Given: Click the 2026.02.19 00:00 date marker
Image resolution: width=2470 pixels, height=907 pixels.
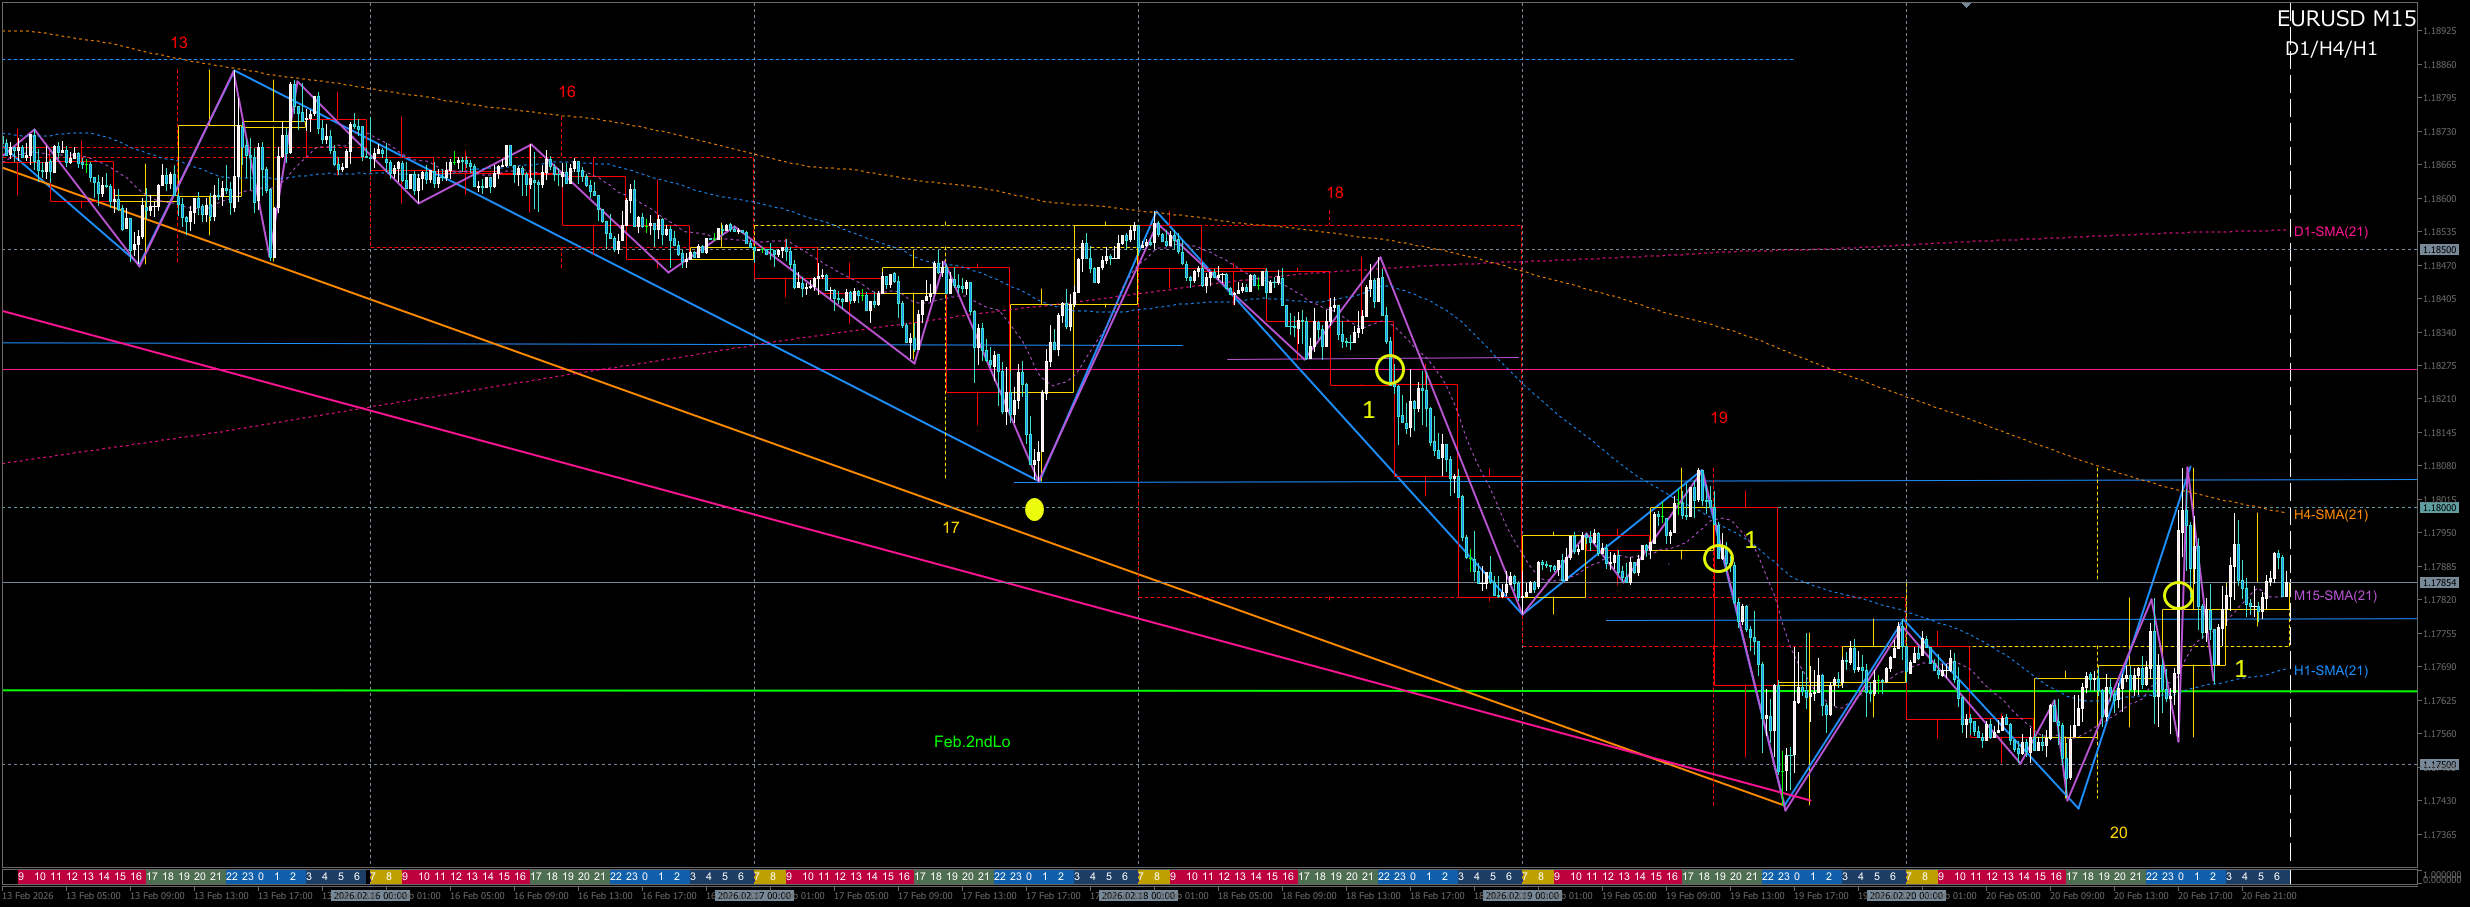Looking at the screenshot, I should click(x=1522, y=896).
